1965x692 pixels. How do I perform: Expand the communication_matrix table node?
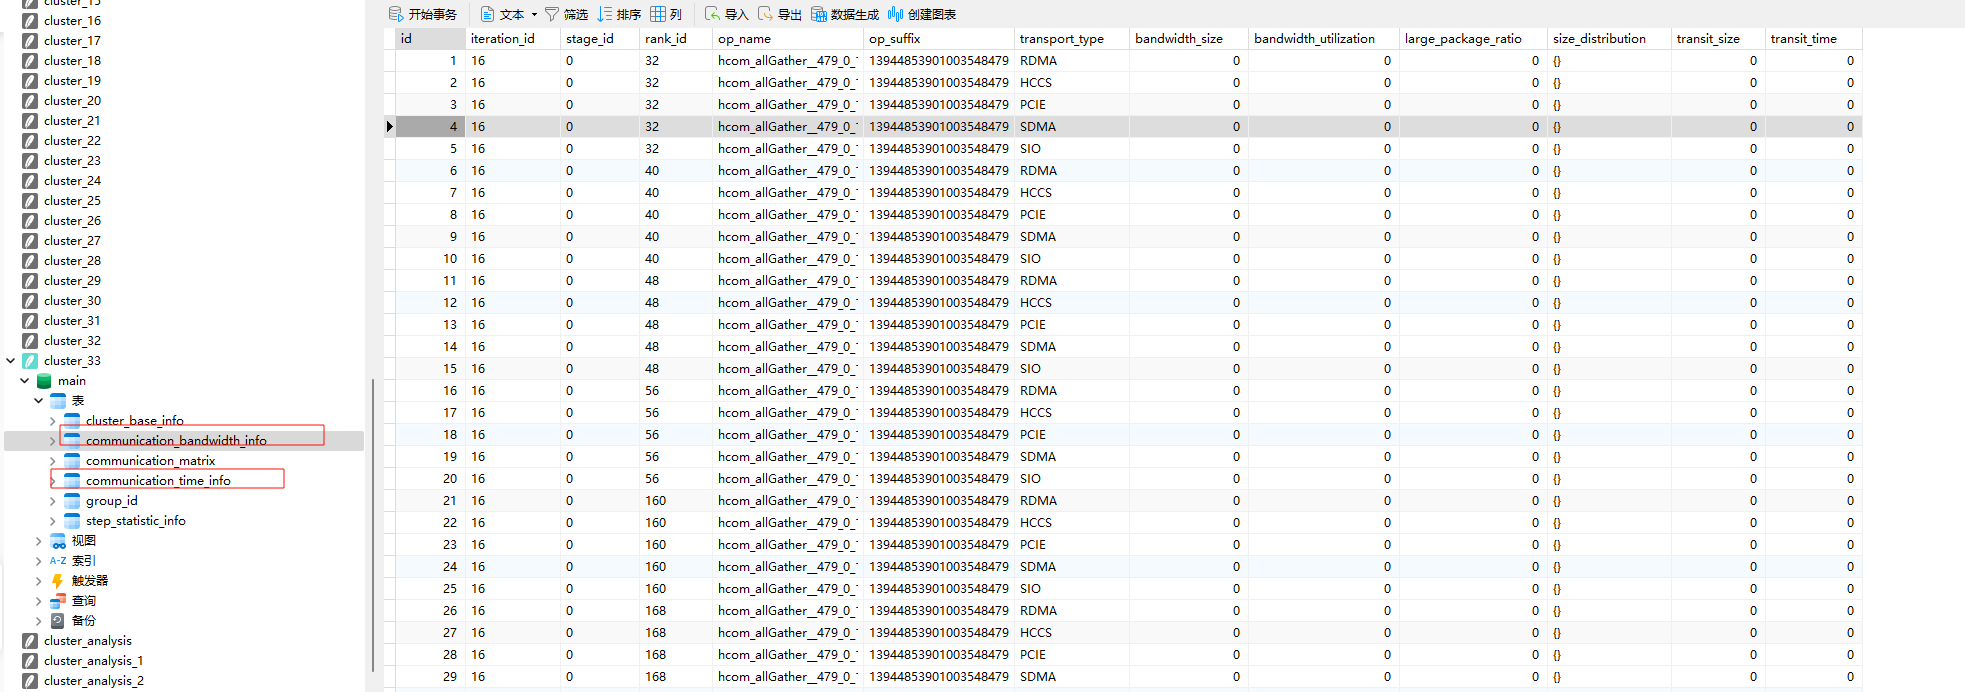click(x=53, y=461)
